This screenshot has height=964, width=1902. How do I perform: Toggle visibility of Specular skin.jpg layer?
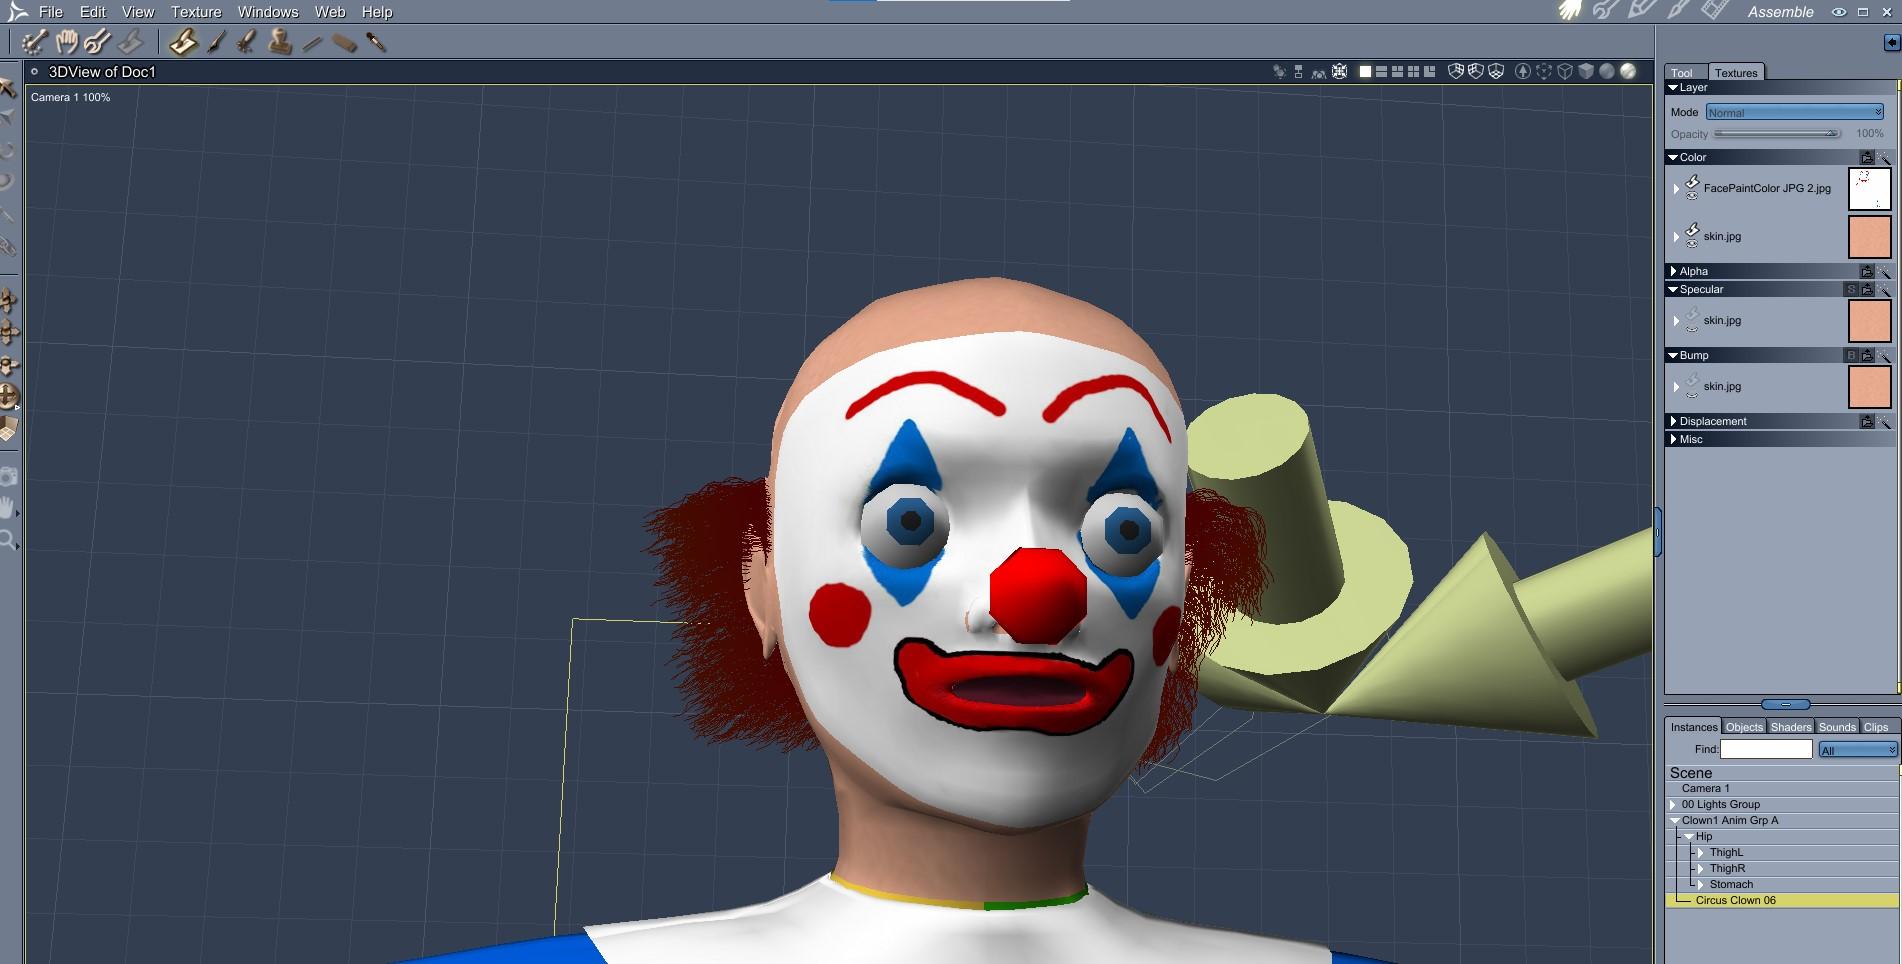[1692, 328]
